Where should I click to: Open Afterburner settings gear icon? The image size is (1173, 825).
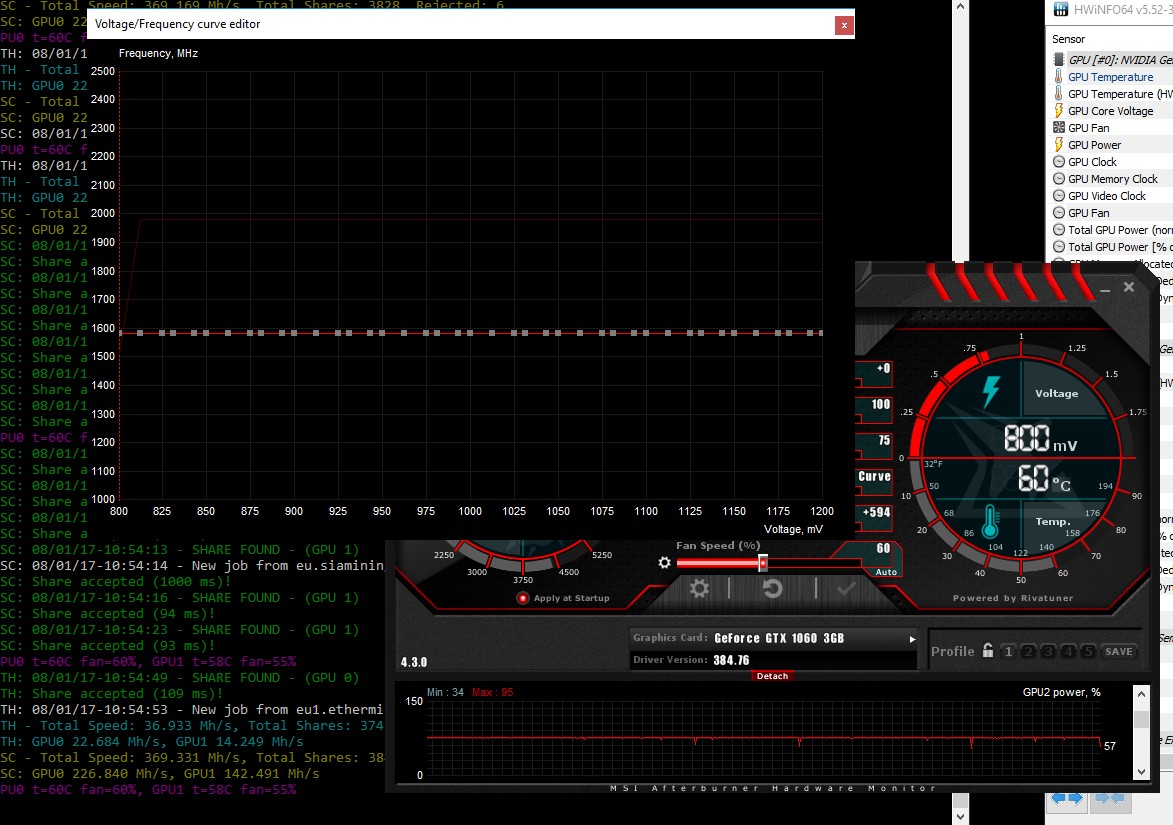[699, 589]
